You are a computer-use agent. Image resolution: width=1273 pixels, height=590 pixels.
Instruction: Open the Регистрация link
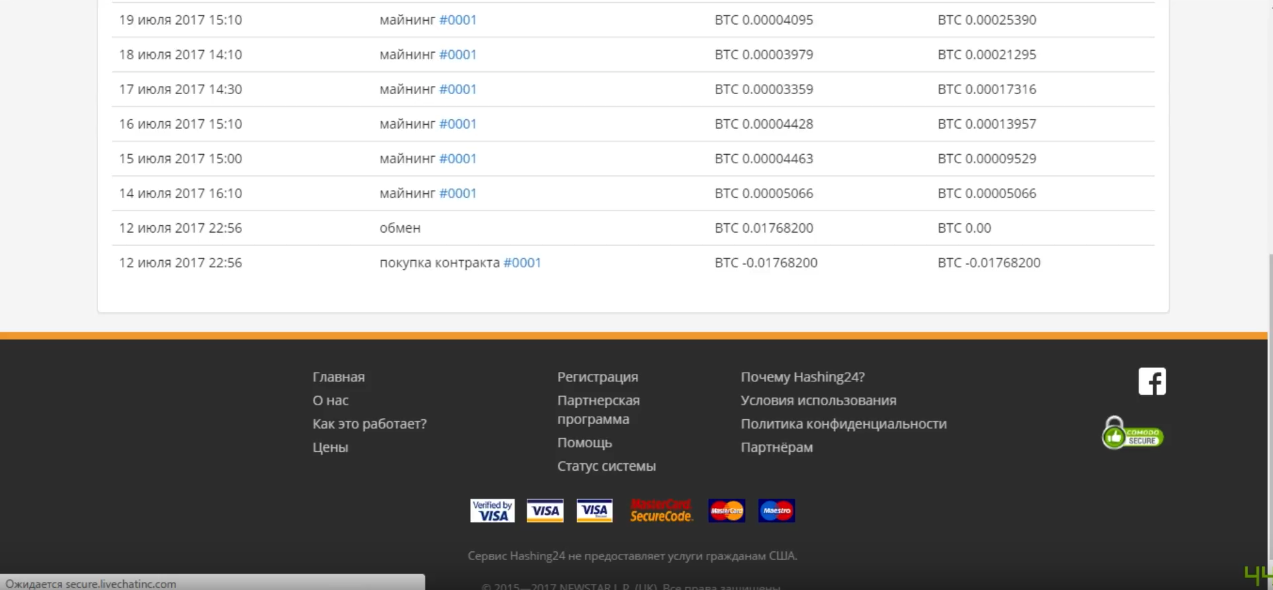pos(597,377)
